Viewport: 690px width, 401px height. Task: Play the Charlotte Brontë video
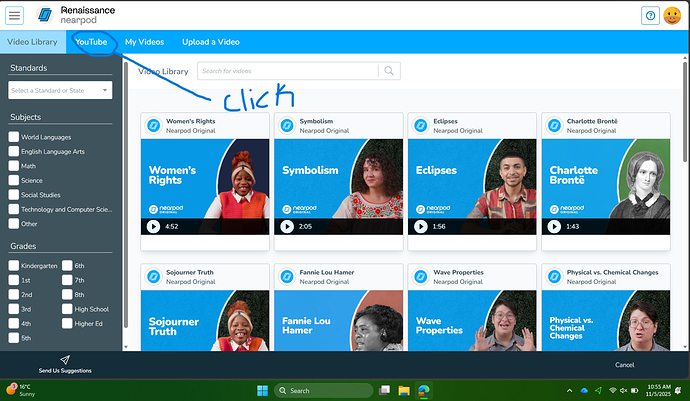tap(554, 227)
